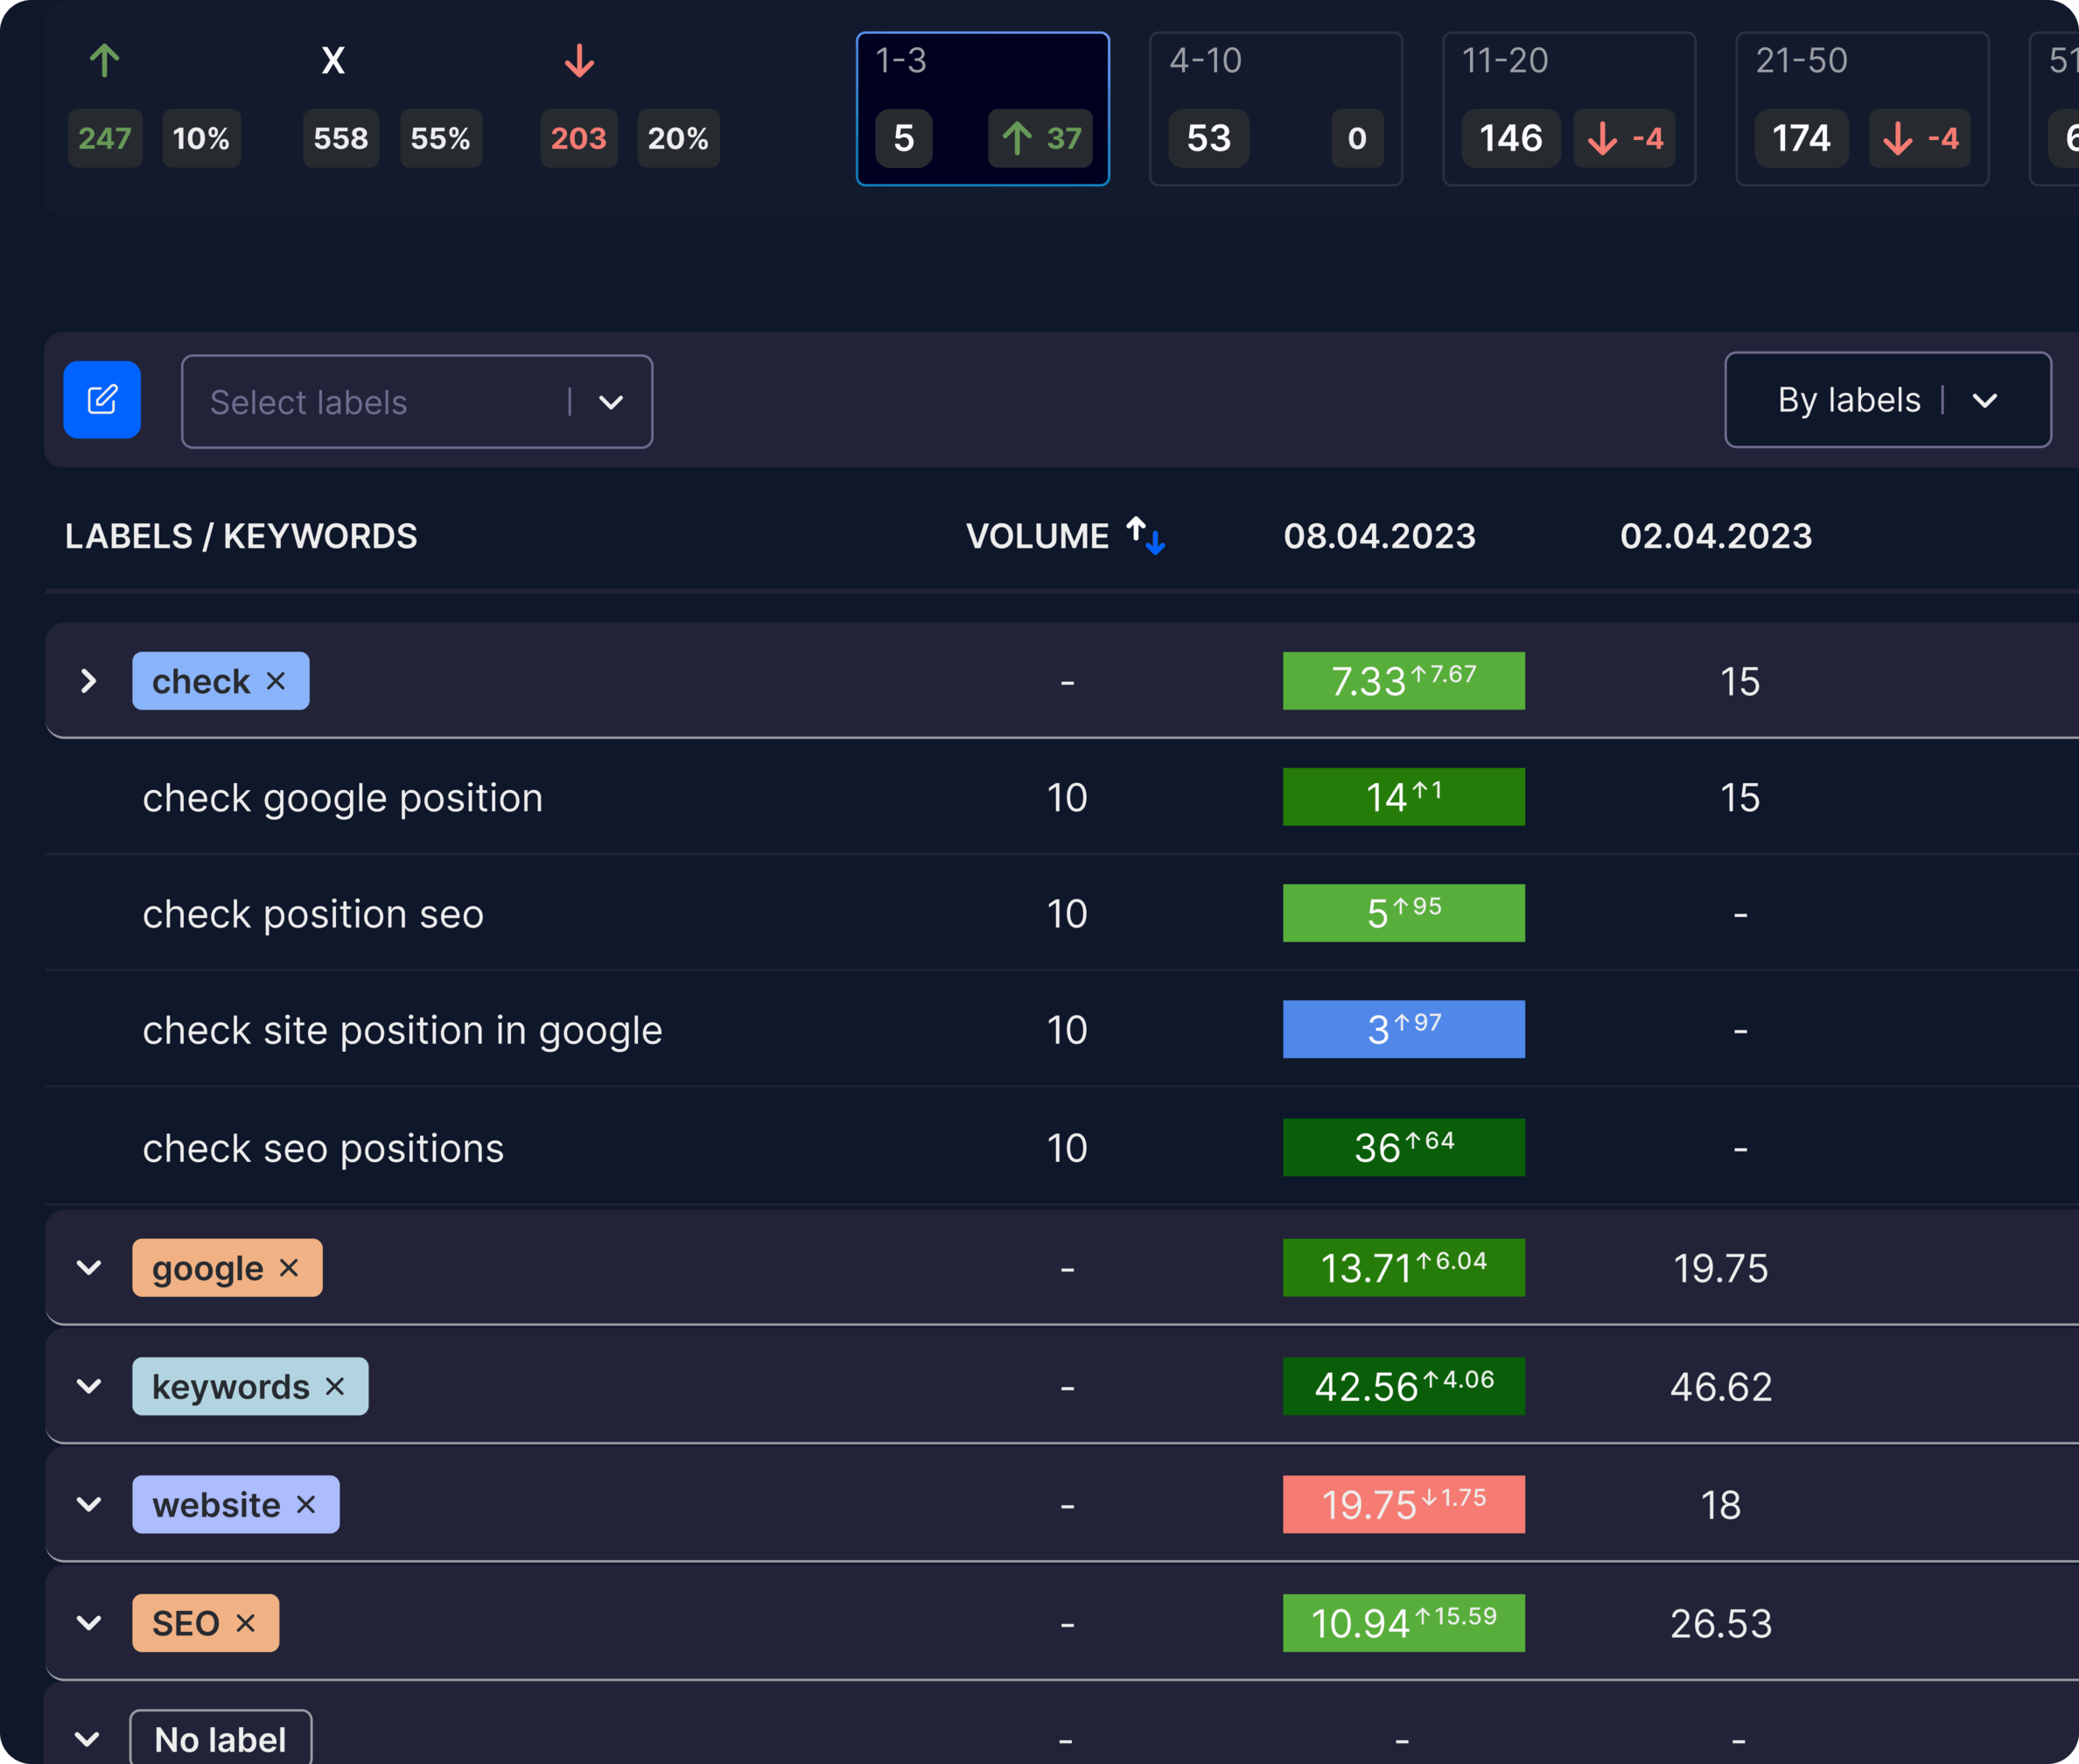
Task: Click the 42.56 keywords position cell
Action: 1404,1386
